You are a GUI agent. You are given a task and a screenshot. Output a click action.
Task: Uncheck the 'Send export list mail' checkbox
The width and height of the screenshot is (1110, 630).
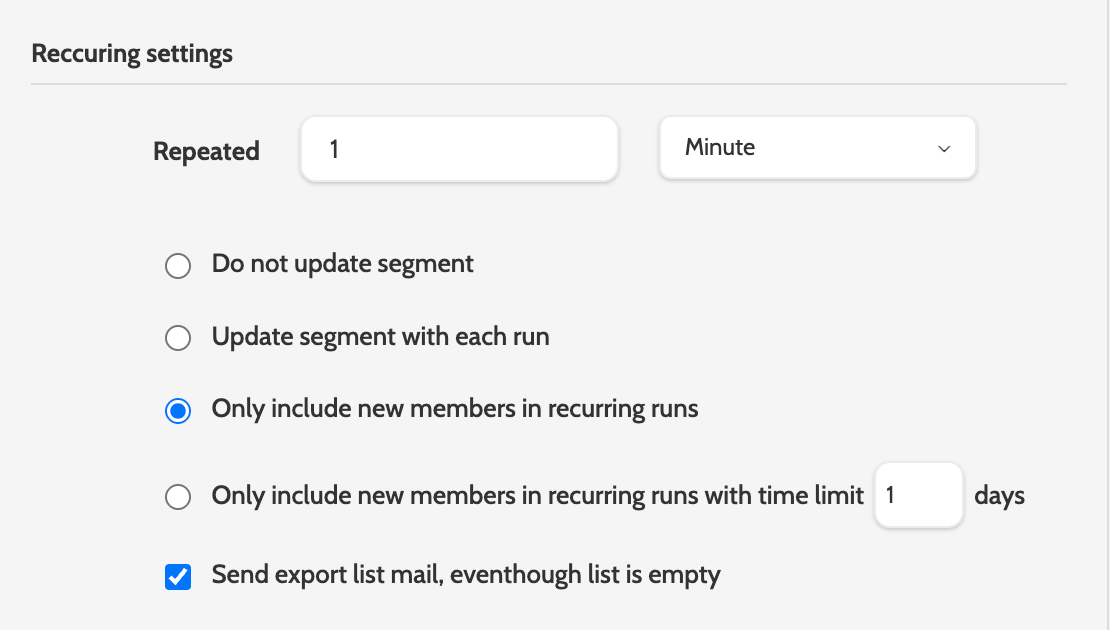(x=178, y=577)
